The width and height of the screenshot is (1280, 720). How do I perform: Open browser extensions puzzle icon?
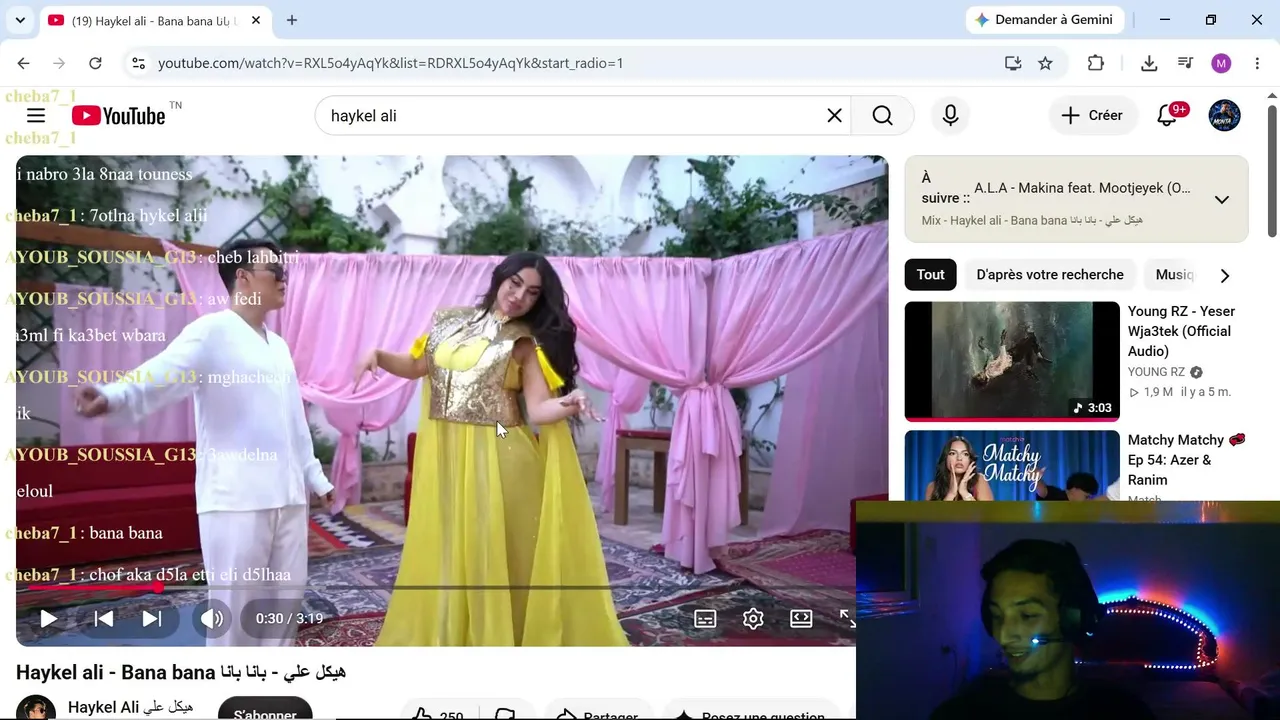coord(1096,63)
